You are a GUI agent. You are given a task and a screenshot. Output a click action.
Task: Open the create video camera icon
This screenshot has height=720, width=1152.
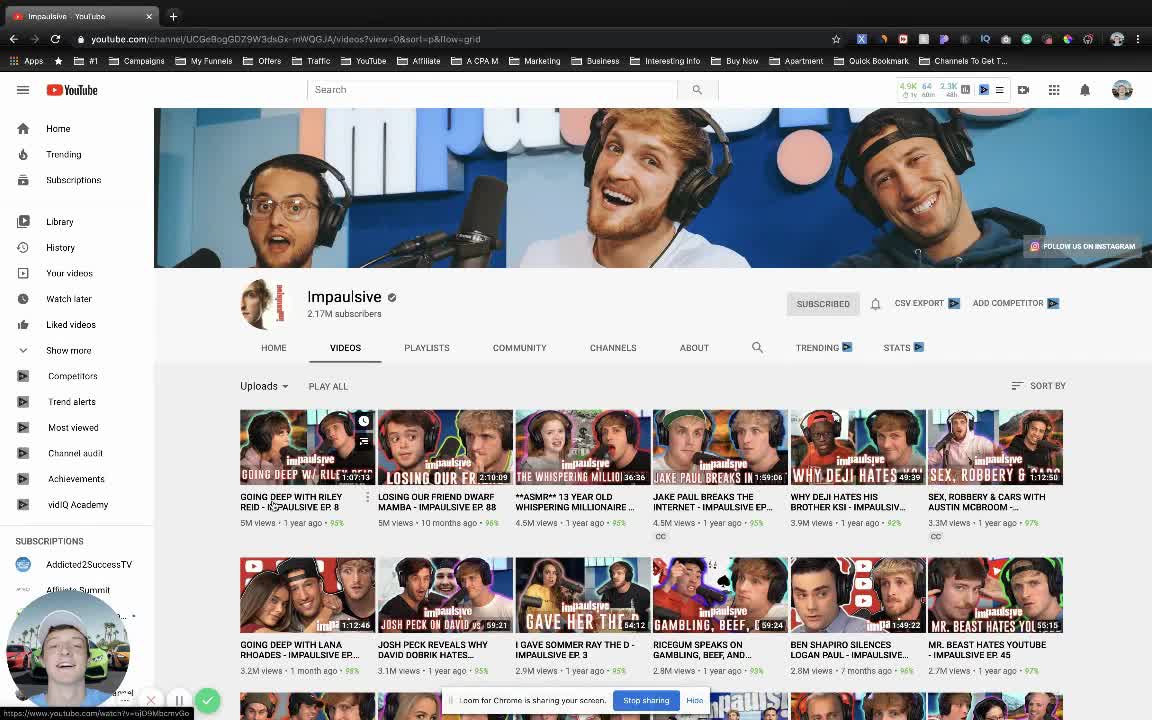pyautogui.click(x=1023, y=90)
